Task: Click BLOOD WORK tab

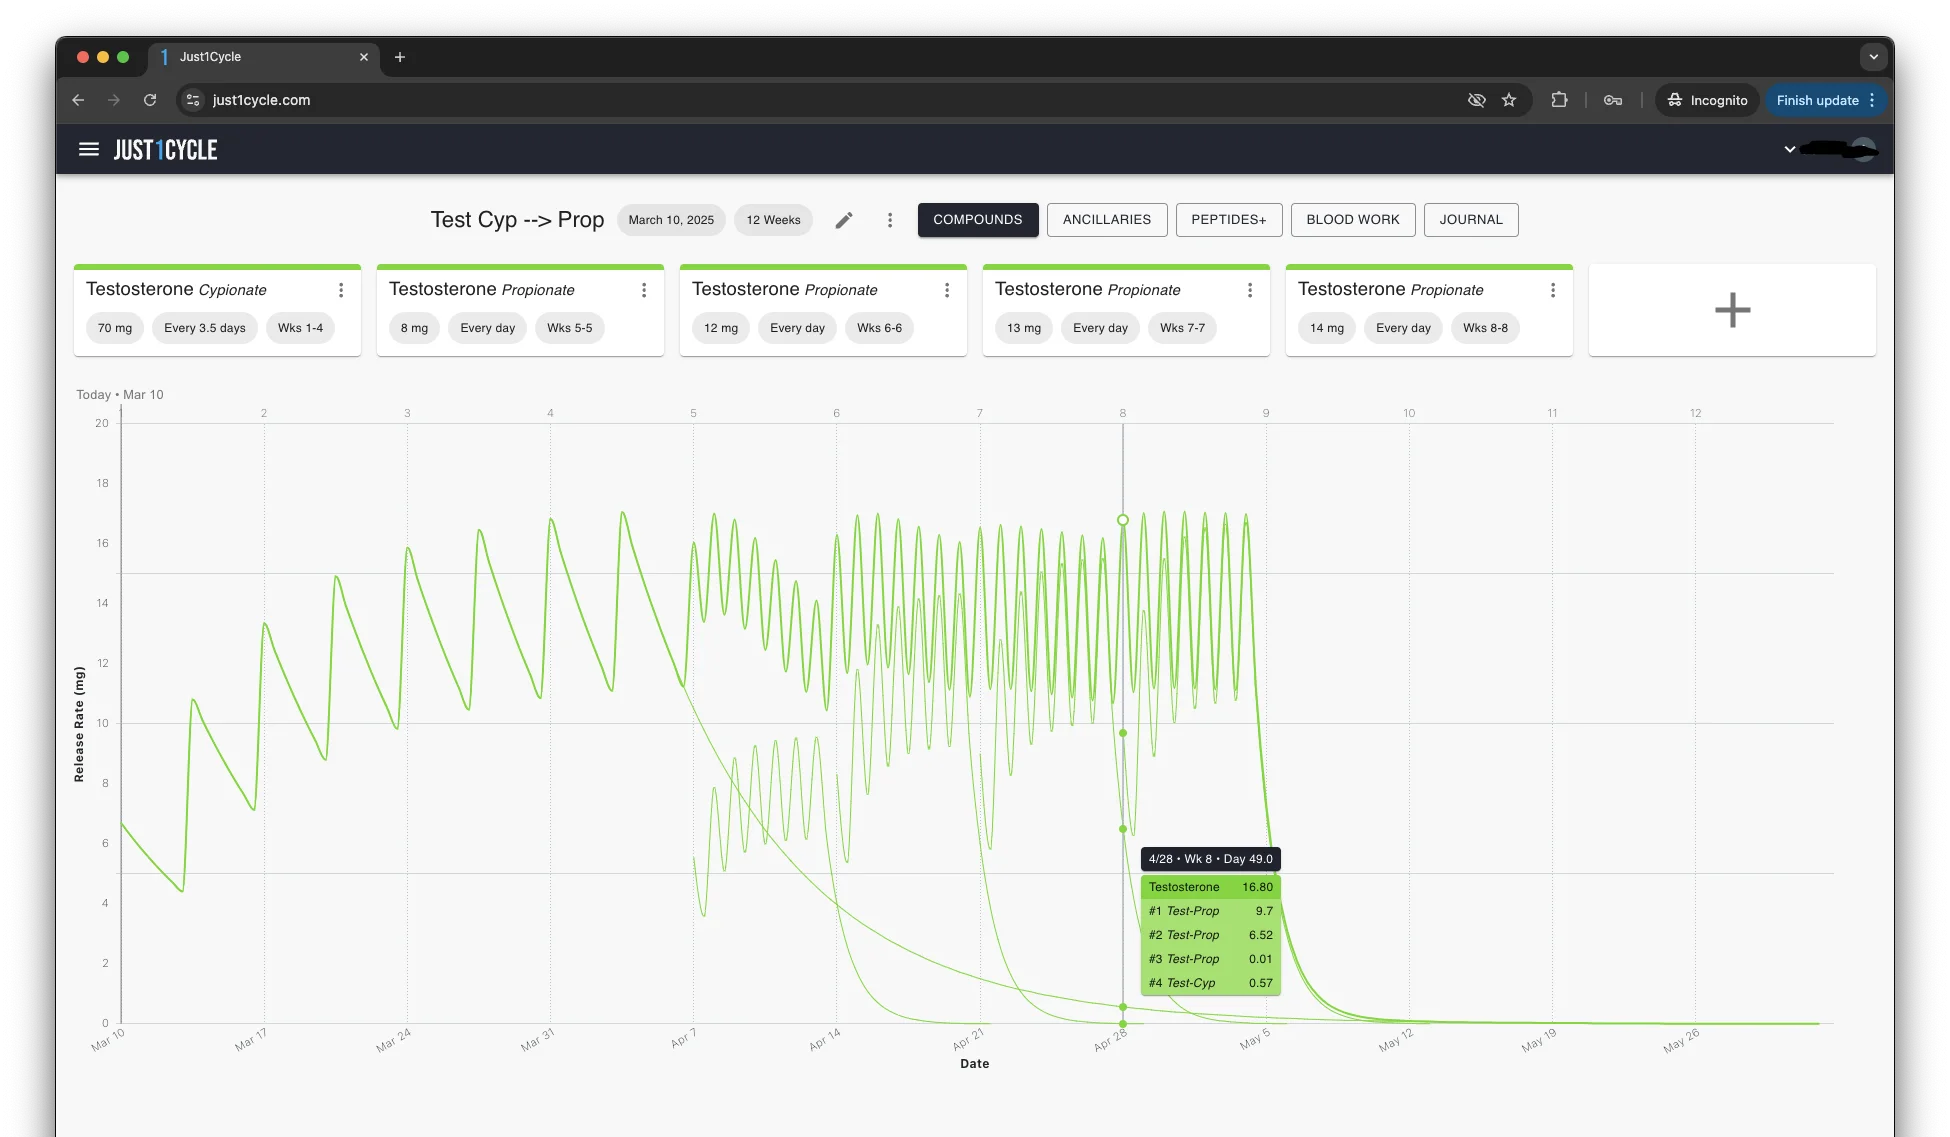Action: point(1353,219)
